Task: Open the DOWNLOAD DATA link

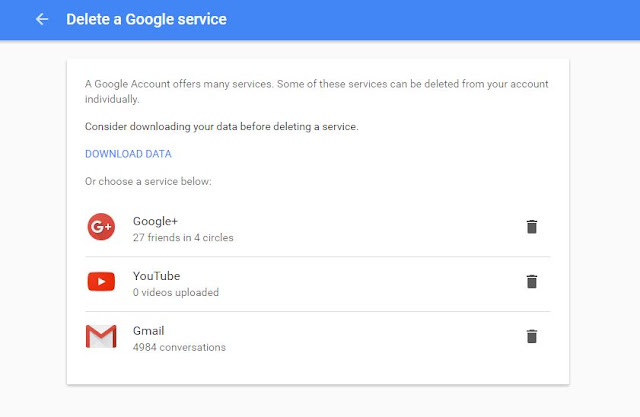Action: point(128,154)
